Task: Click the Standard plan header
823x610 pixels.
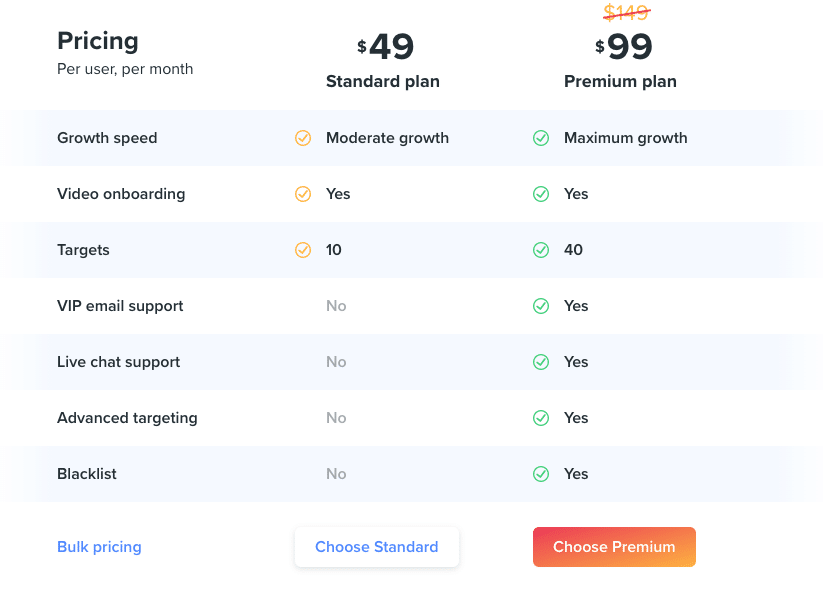Action: click(382, 81)
